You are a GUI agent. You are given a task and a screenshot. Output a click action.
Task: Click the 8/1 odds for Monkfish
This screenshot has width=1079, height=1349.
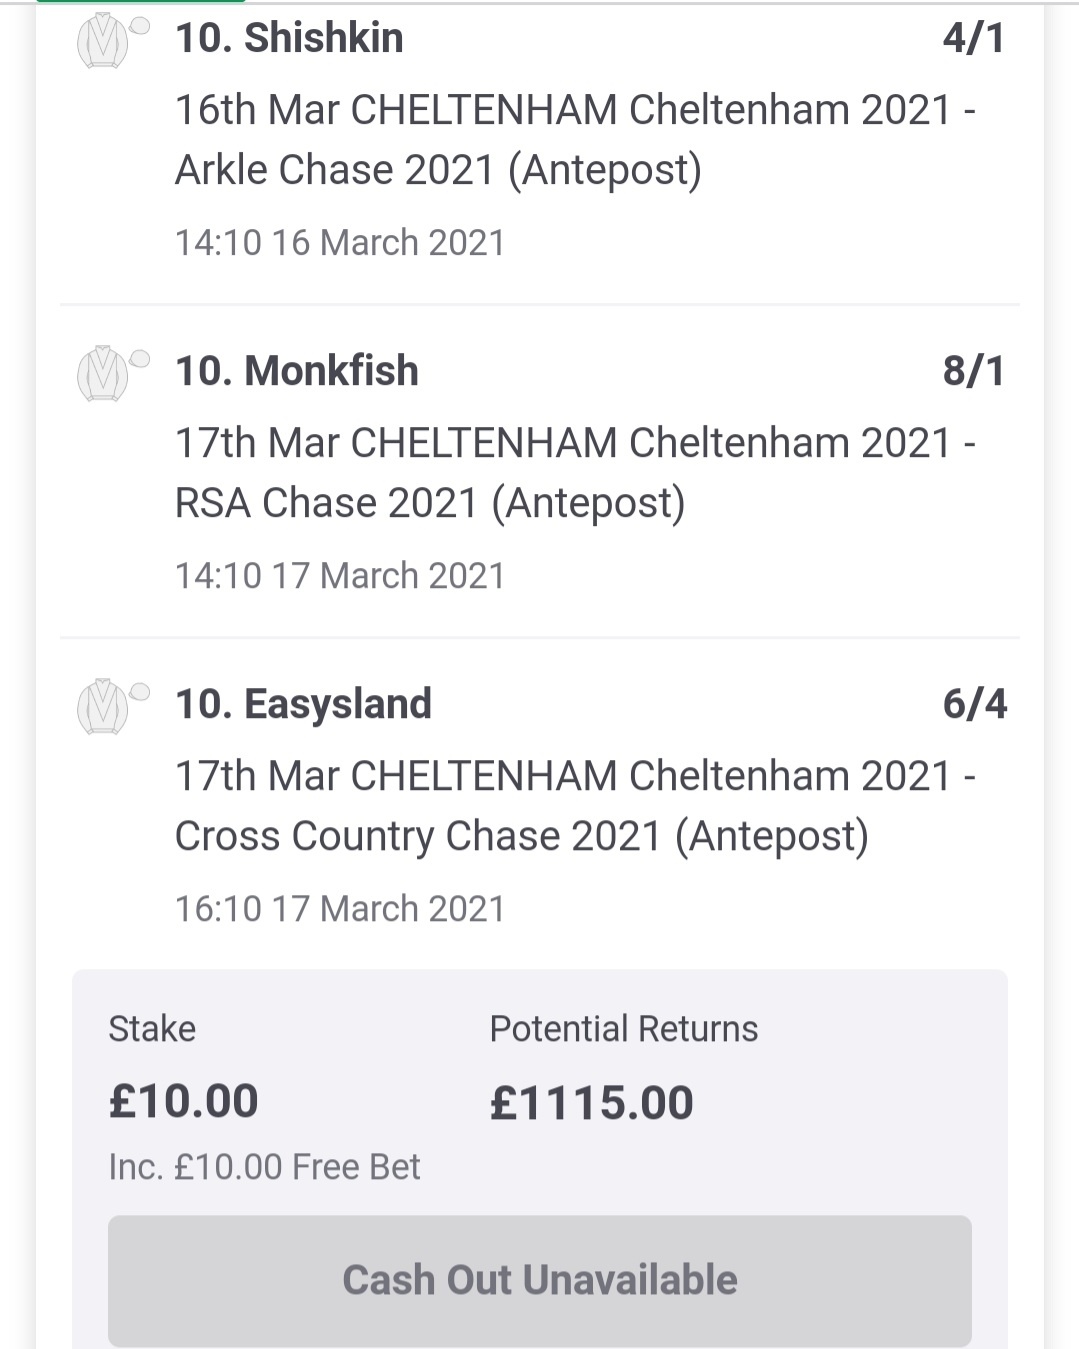(x=973, y=371)
